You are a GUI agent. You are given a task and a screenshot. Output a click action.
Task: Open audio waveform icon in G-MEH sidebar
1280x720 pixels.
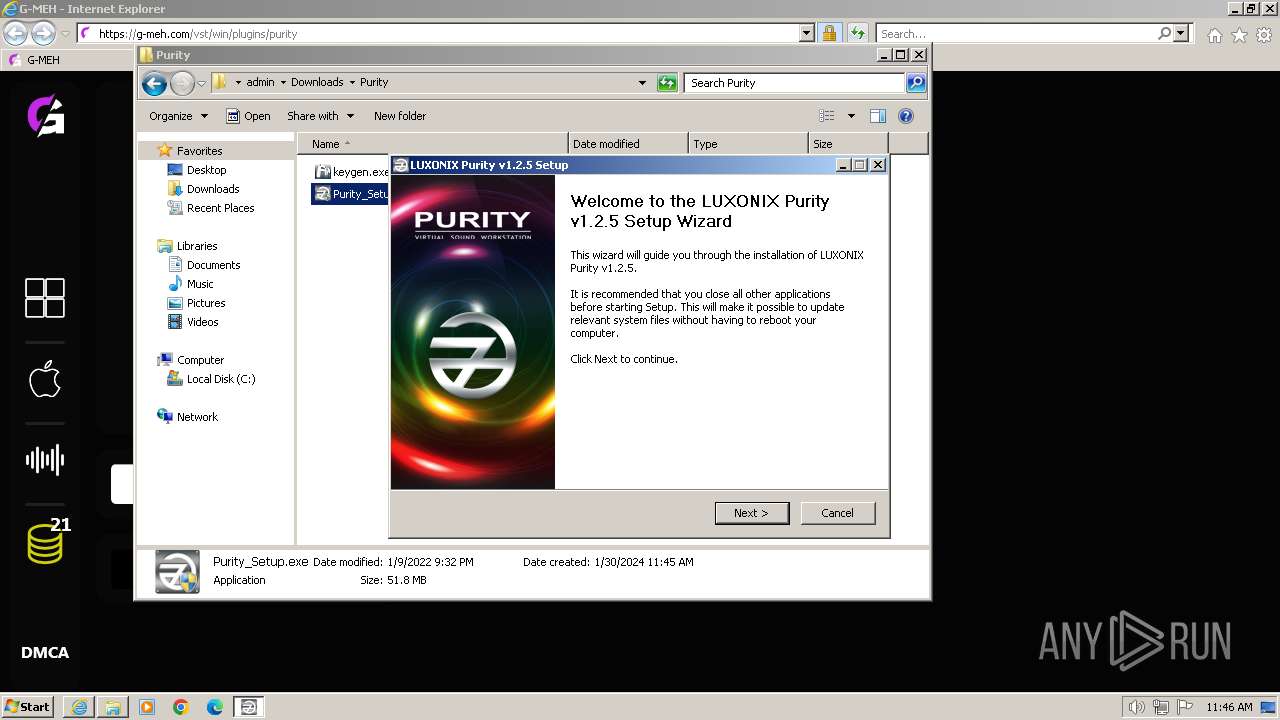[x=45, y=460]
